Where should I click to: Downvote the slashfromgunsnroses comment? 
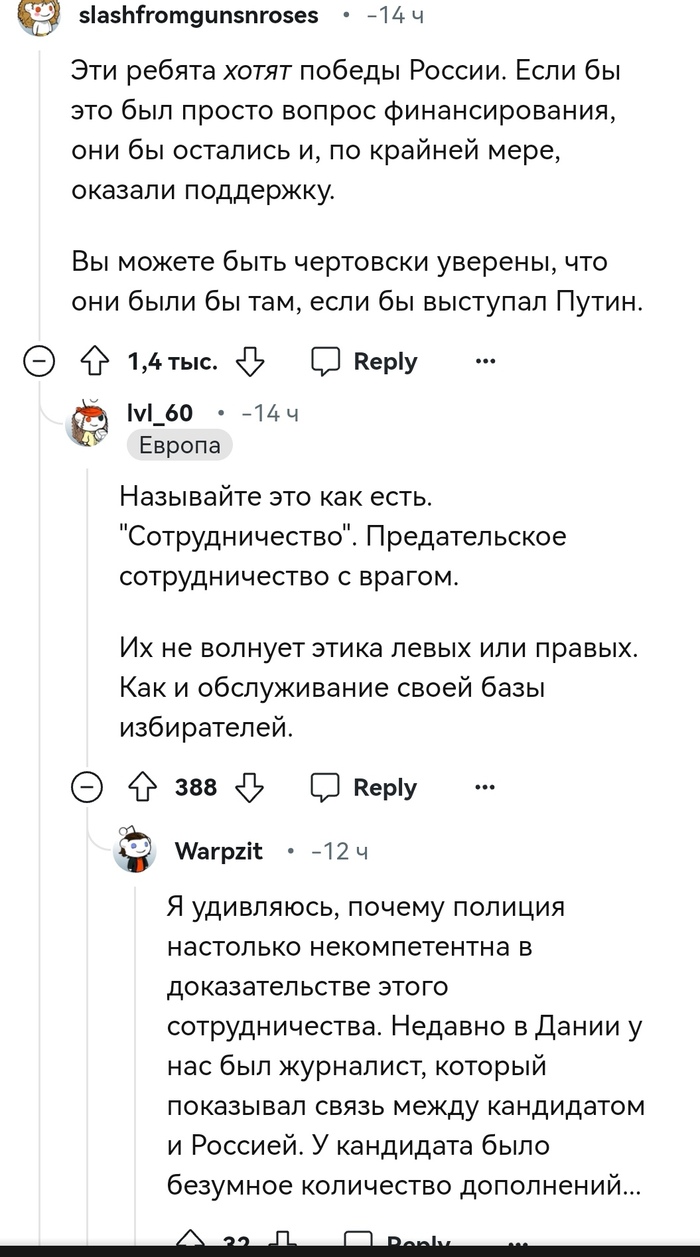coord(249,362)
